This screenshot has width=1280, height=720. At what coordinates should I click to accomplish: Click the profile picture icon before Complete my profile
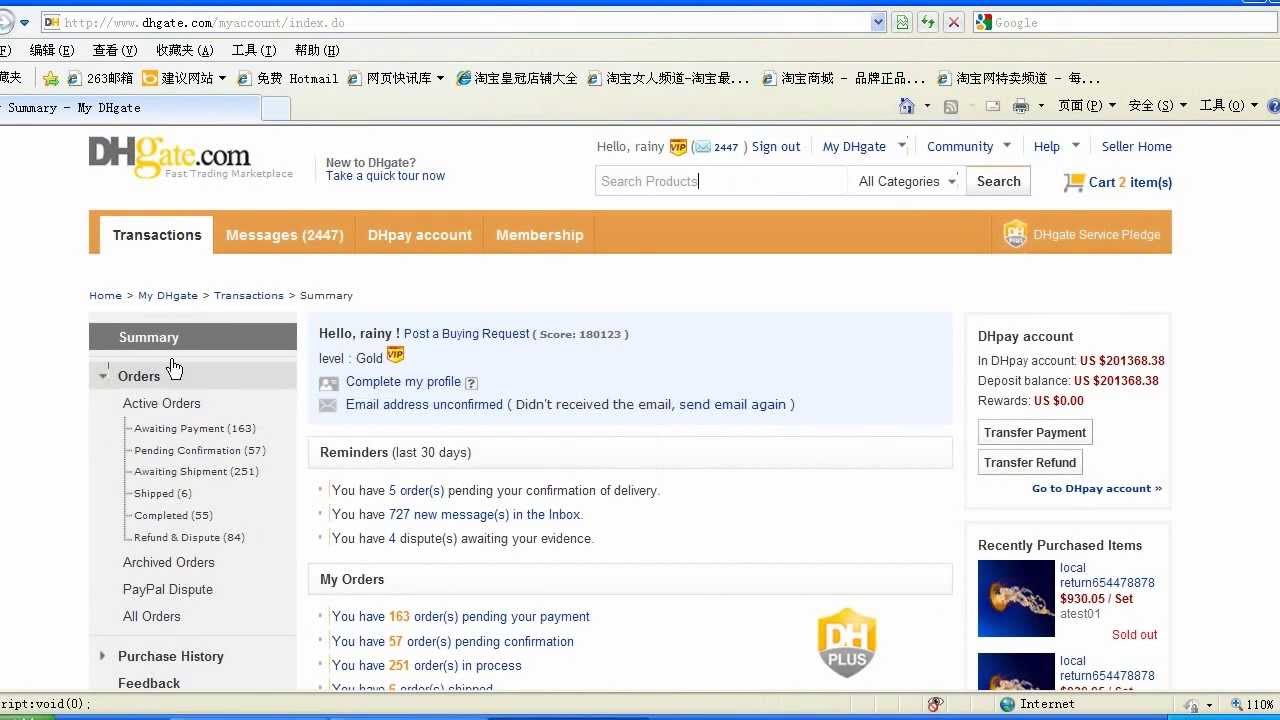[328, 383]
